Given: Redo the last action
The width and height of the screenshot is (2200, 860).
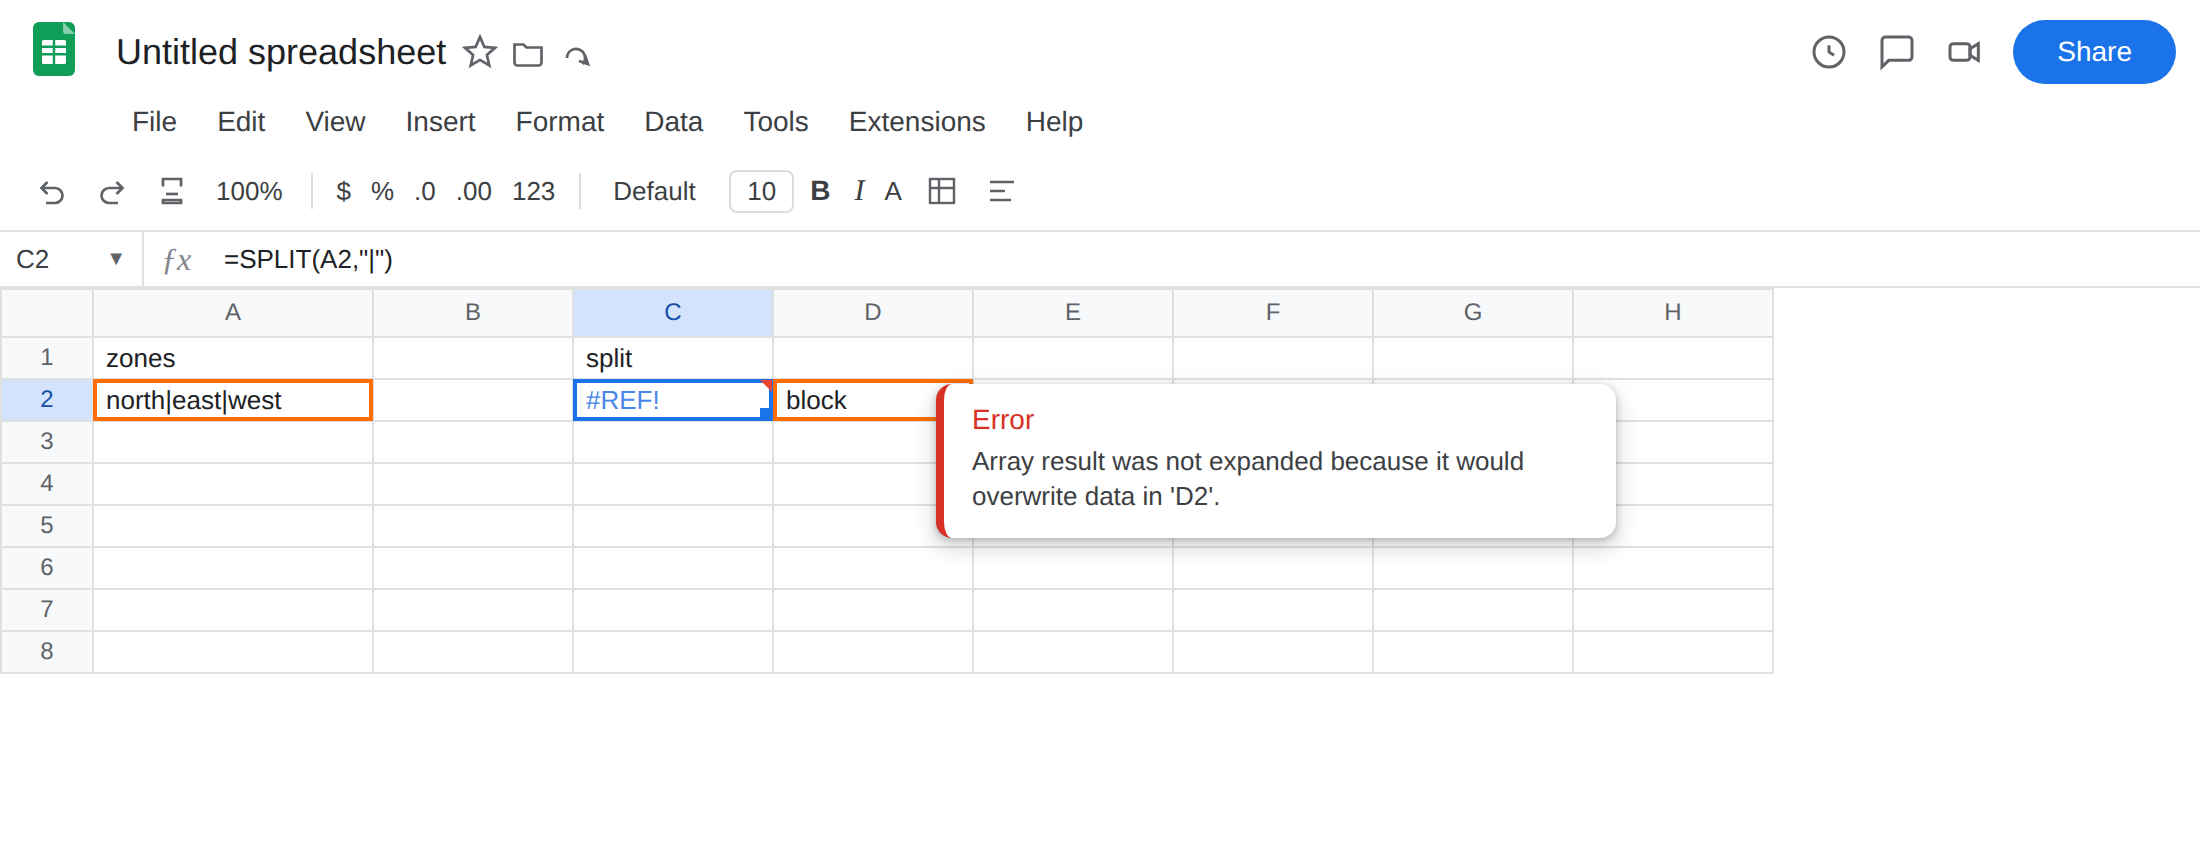Looking at the screenshot, I should click(112, 191).
